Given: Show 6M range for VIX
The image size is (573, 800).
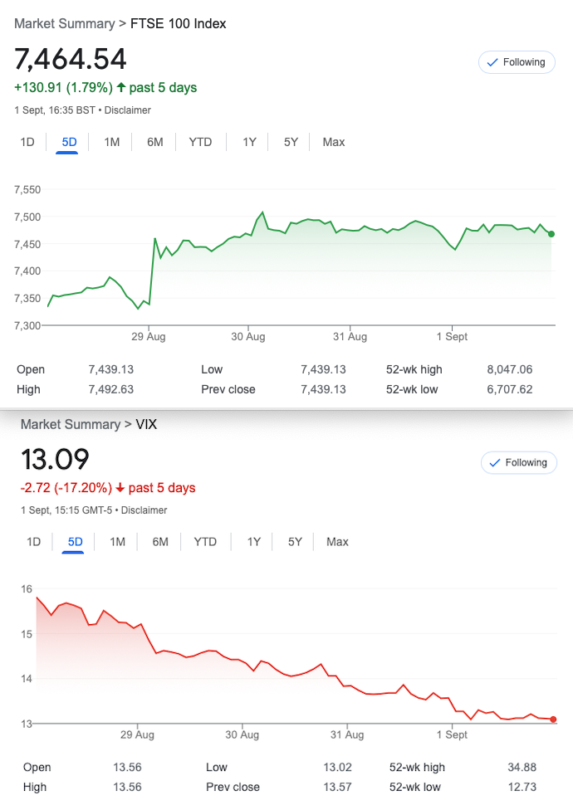Looking at the screenshot, I should pos(160,542).
